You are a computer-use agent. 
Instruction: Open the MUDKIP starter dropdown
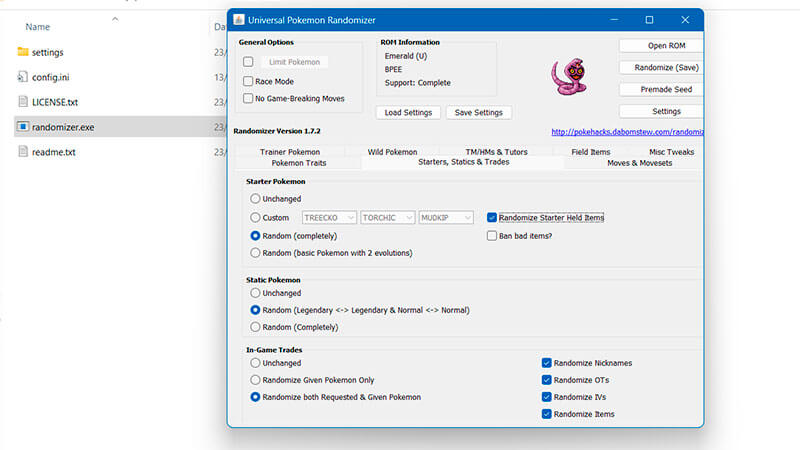[446, 217]
